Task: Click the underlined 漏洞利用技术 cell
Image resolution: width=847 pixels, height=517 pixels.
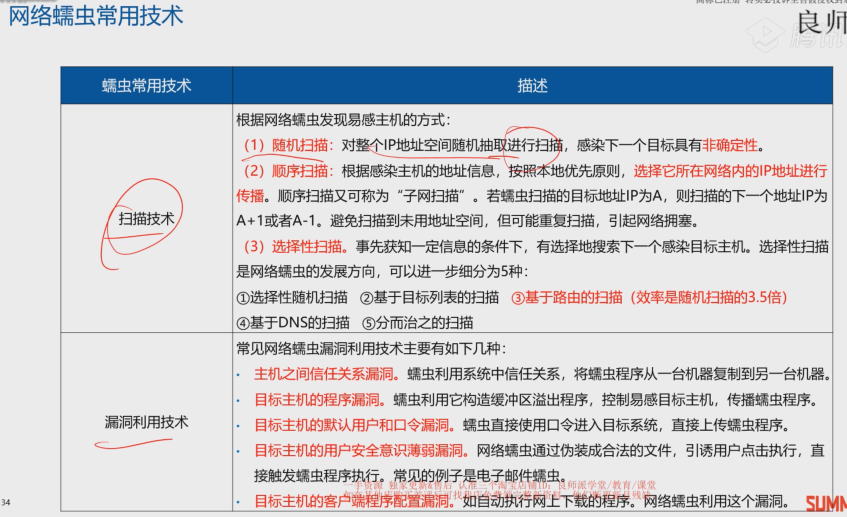Action: pos(146,422)
